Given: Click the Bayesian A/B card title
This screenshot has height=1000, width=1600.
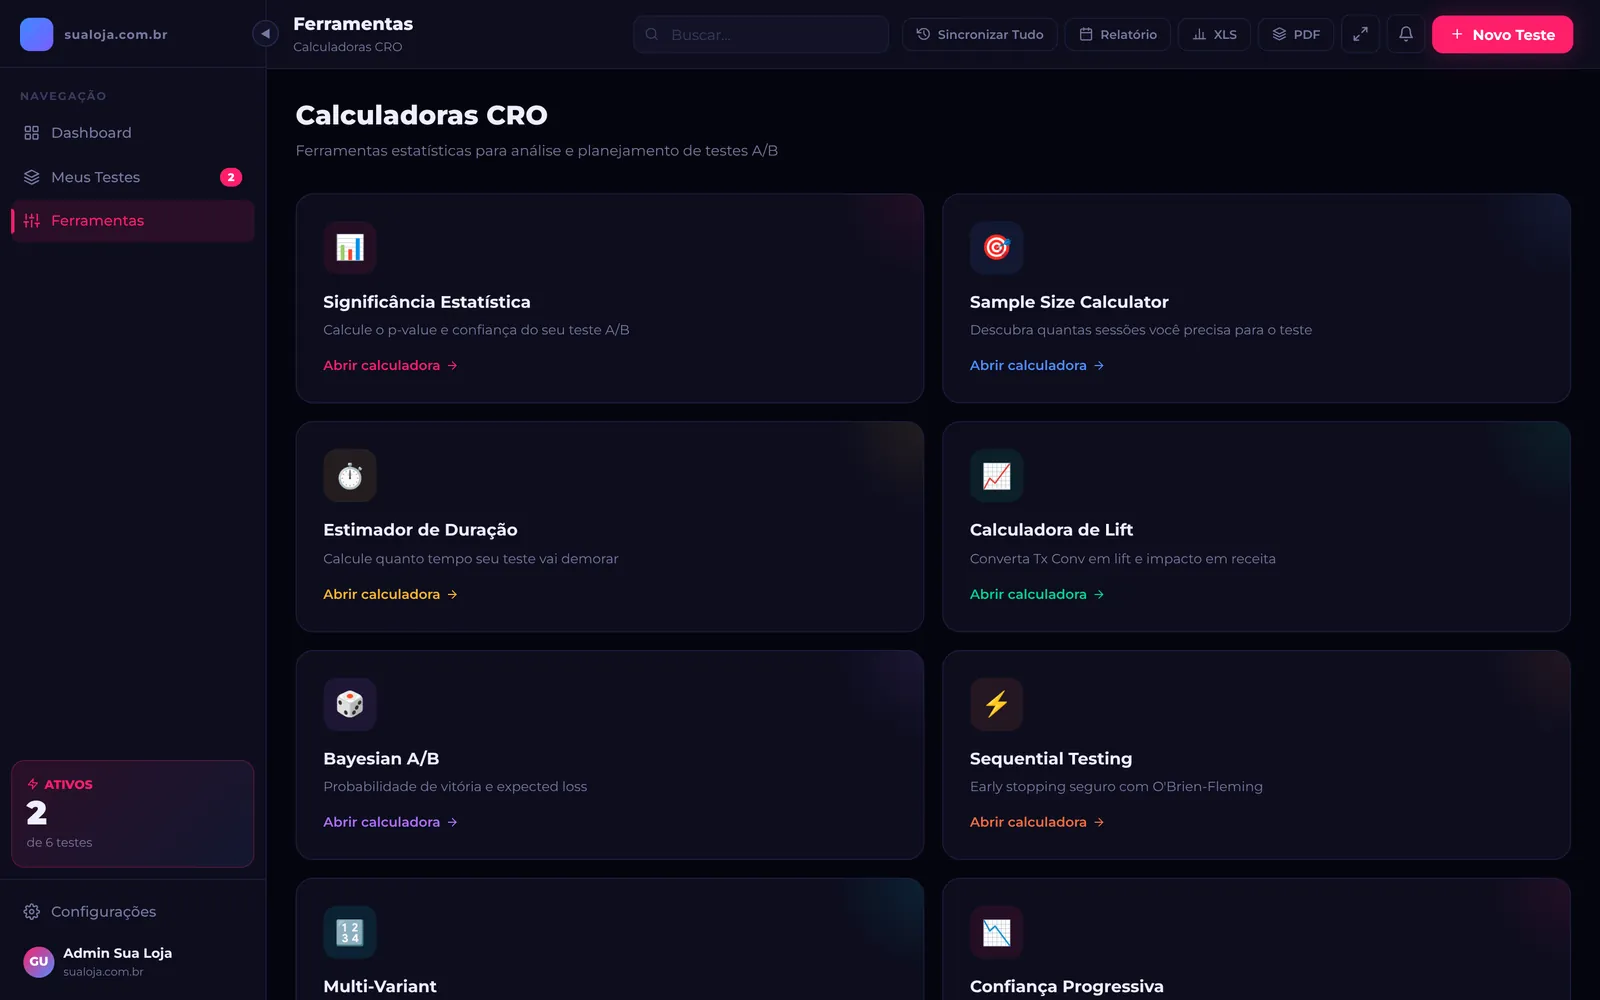Looking at the screenshot, I should pyautogui.click(x=381, y=759).
